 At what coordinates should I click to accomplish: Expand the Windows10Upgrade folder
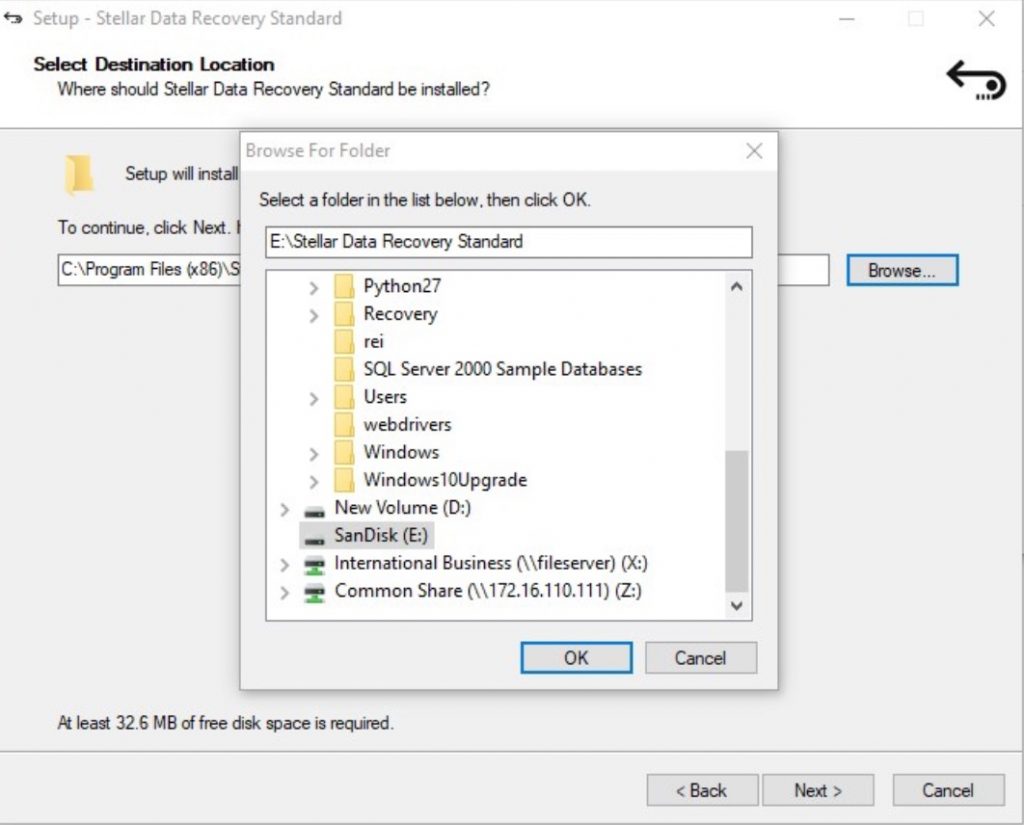(x=314, y=482)
